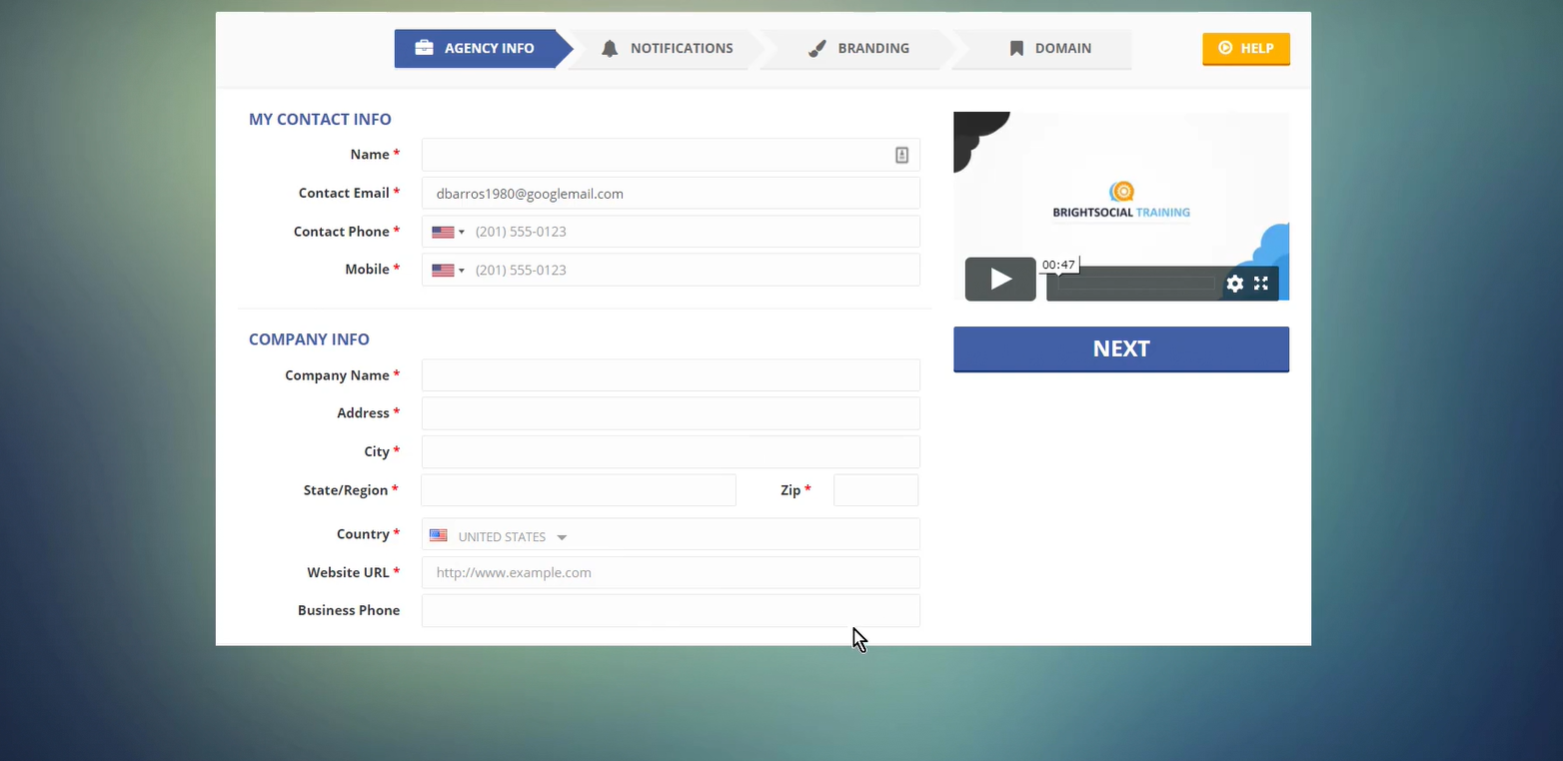Viewport: 1563px width, 761px height.
Task: Click the contact card icon in Name field
Action: (901, 155)
